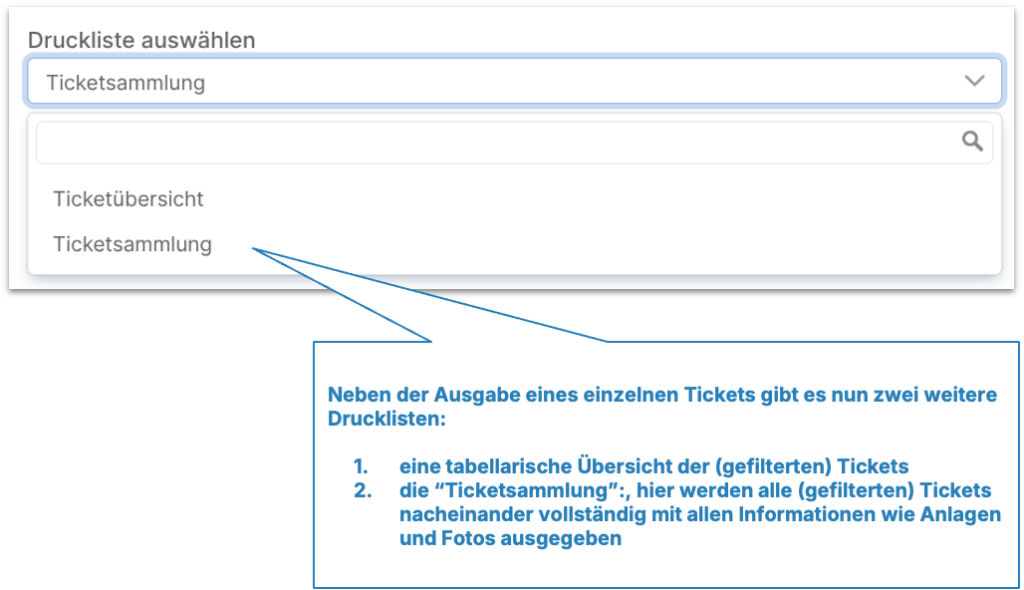The height and width of the screenshot is (590, 1024).
Task: Click empty space below Ticketsammlung option
Action: 130,267
